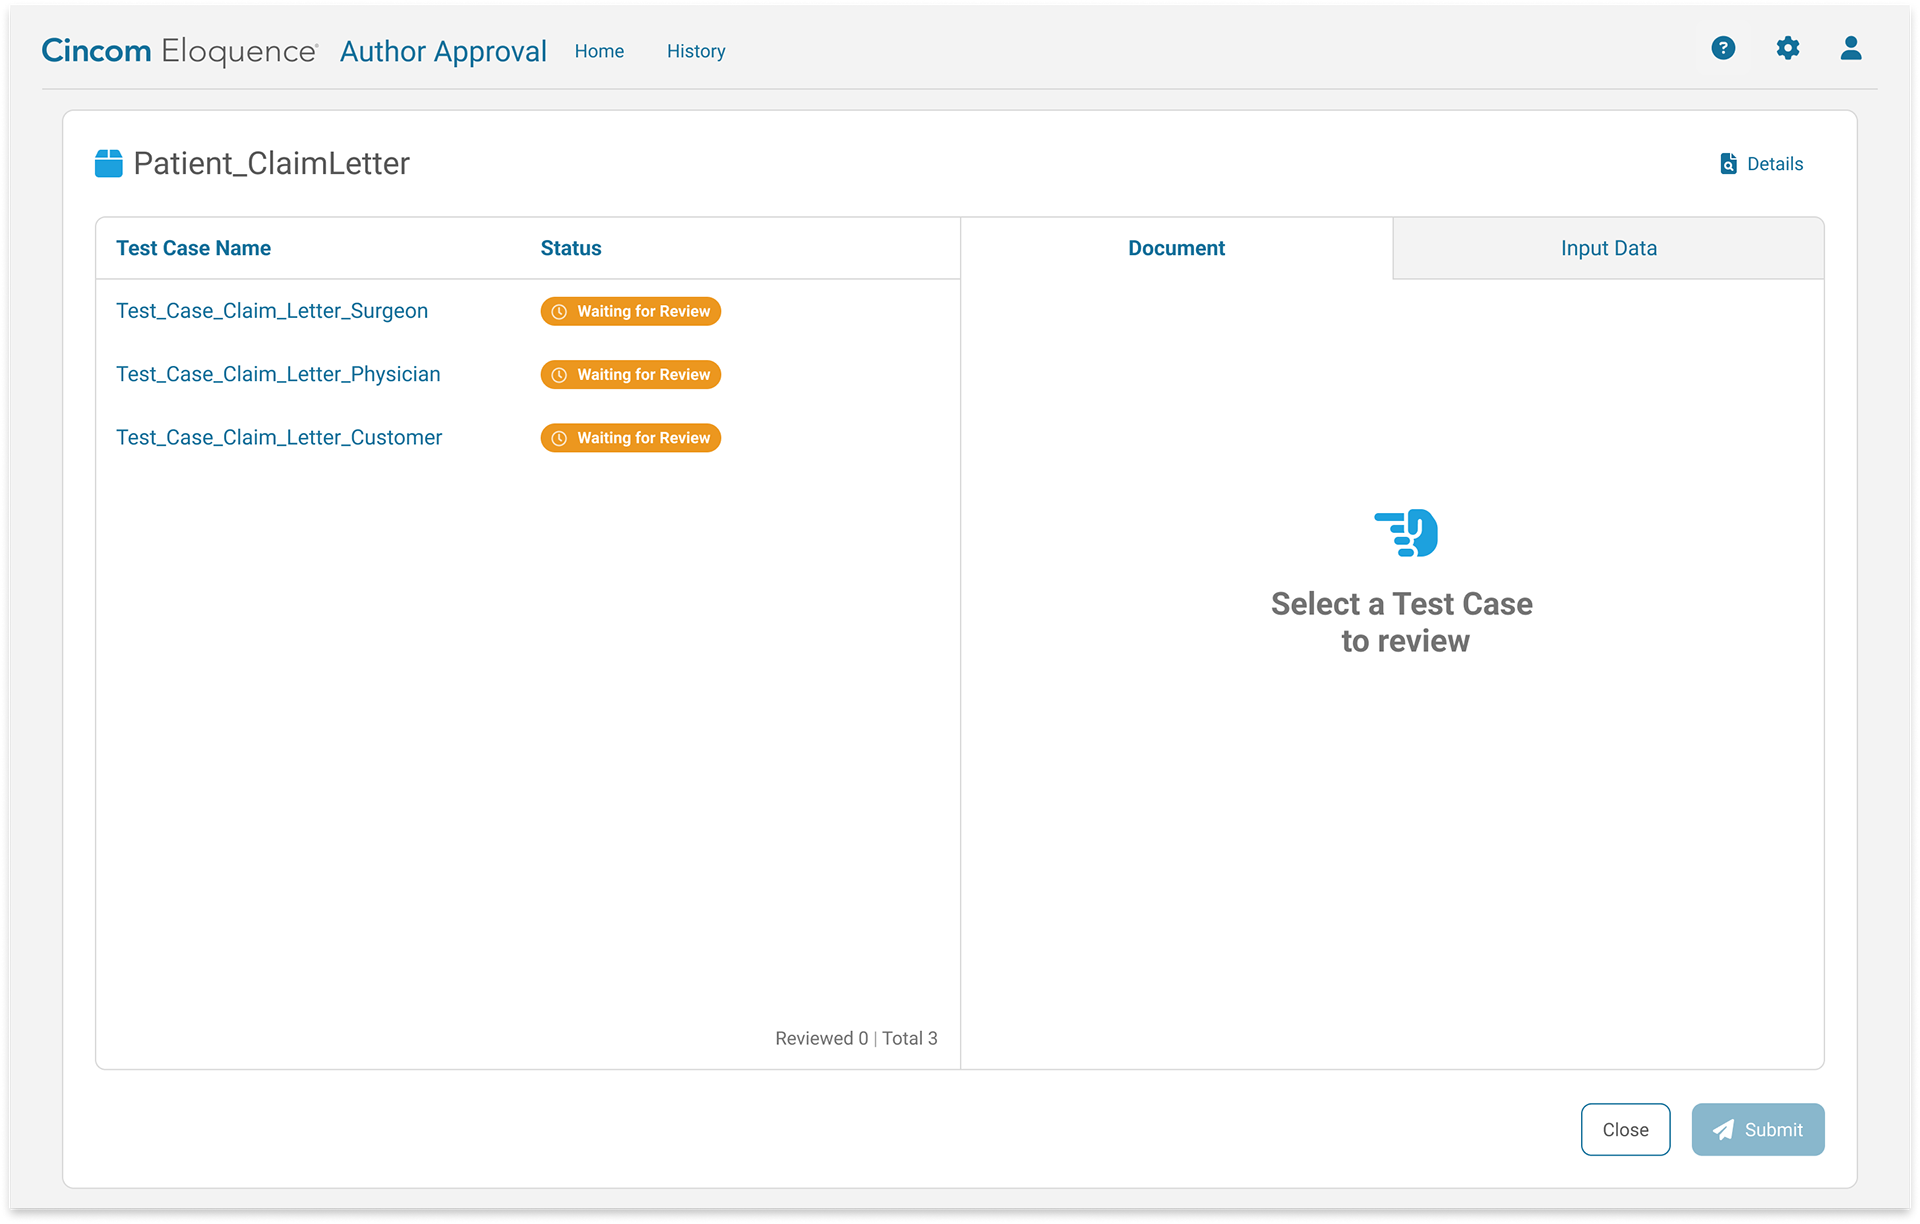Go to the Home menu
The image size is (1920, 1224).
click(x=599, y=51)
